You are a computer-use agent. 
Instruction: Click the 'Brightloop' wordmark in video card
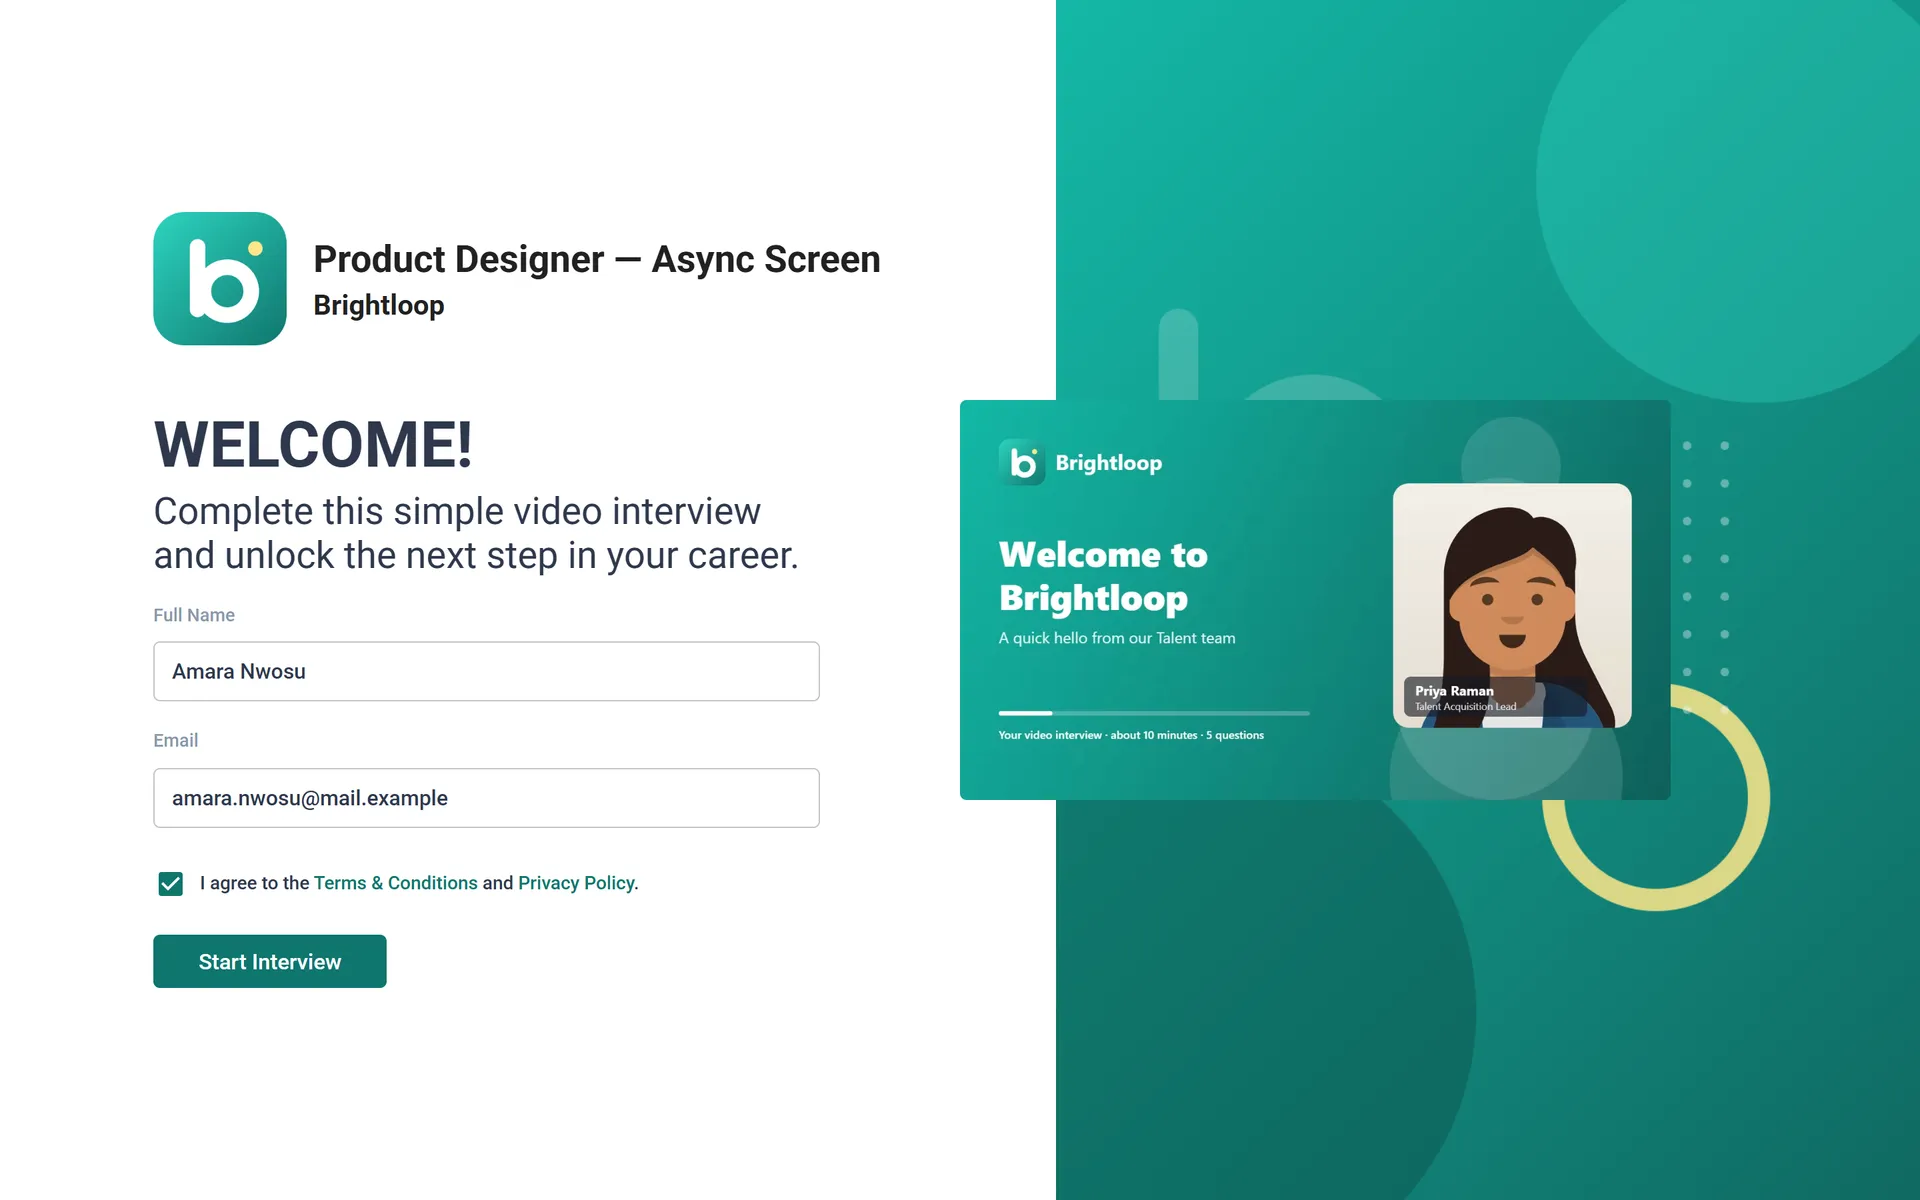pos(1109,463)
